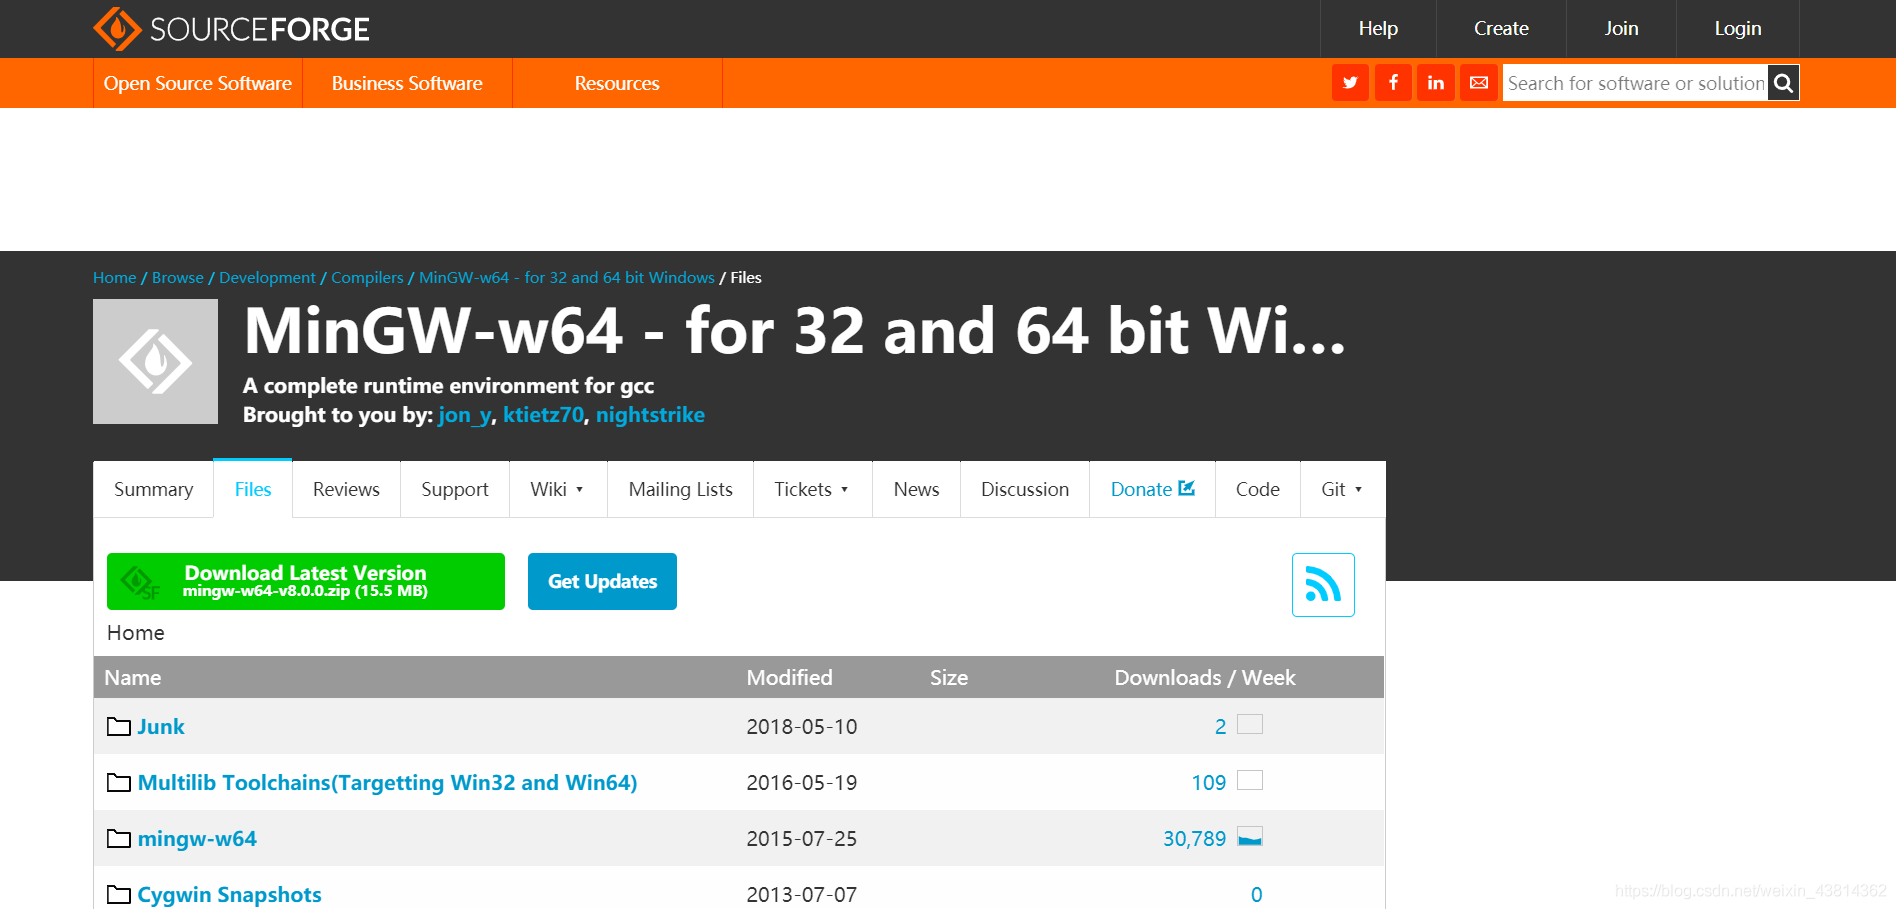Screen dimensions: 1896x909
Task: Open nightstrike's profile link
Action: (650, 415)
